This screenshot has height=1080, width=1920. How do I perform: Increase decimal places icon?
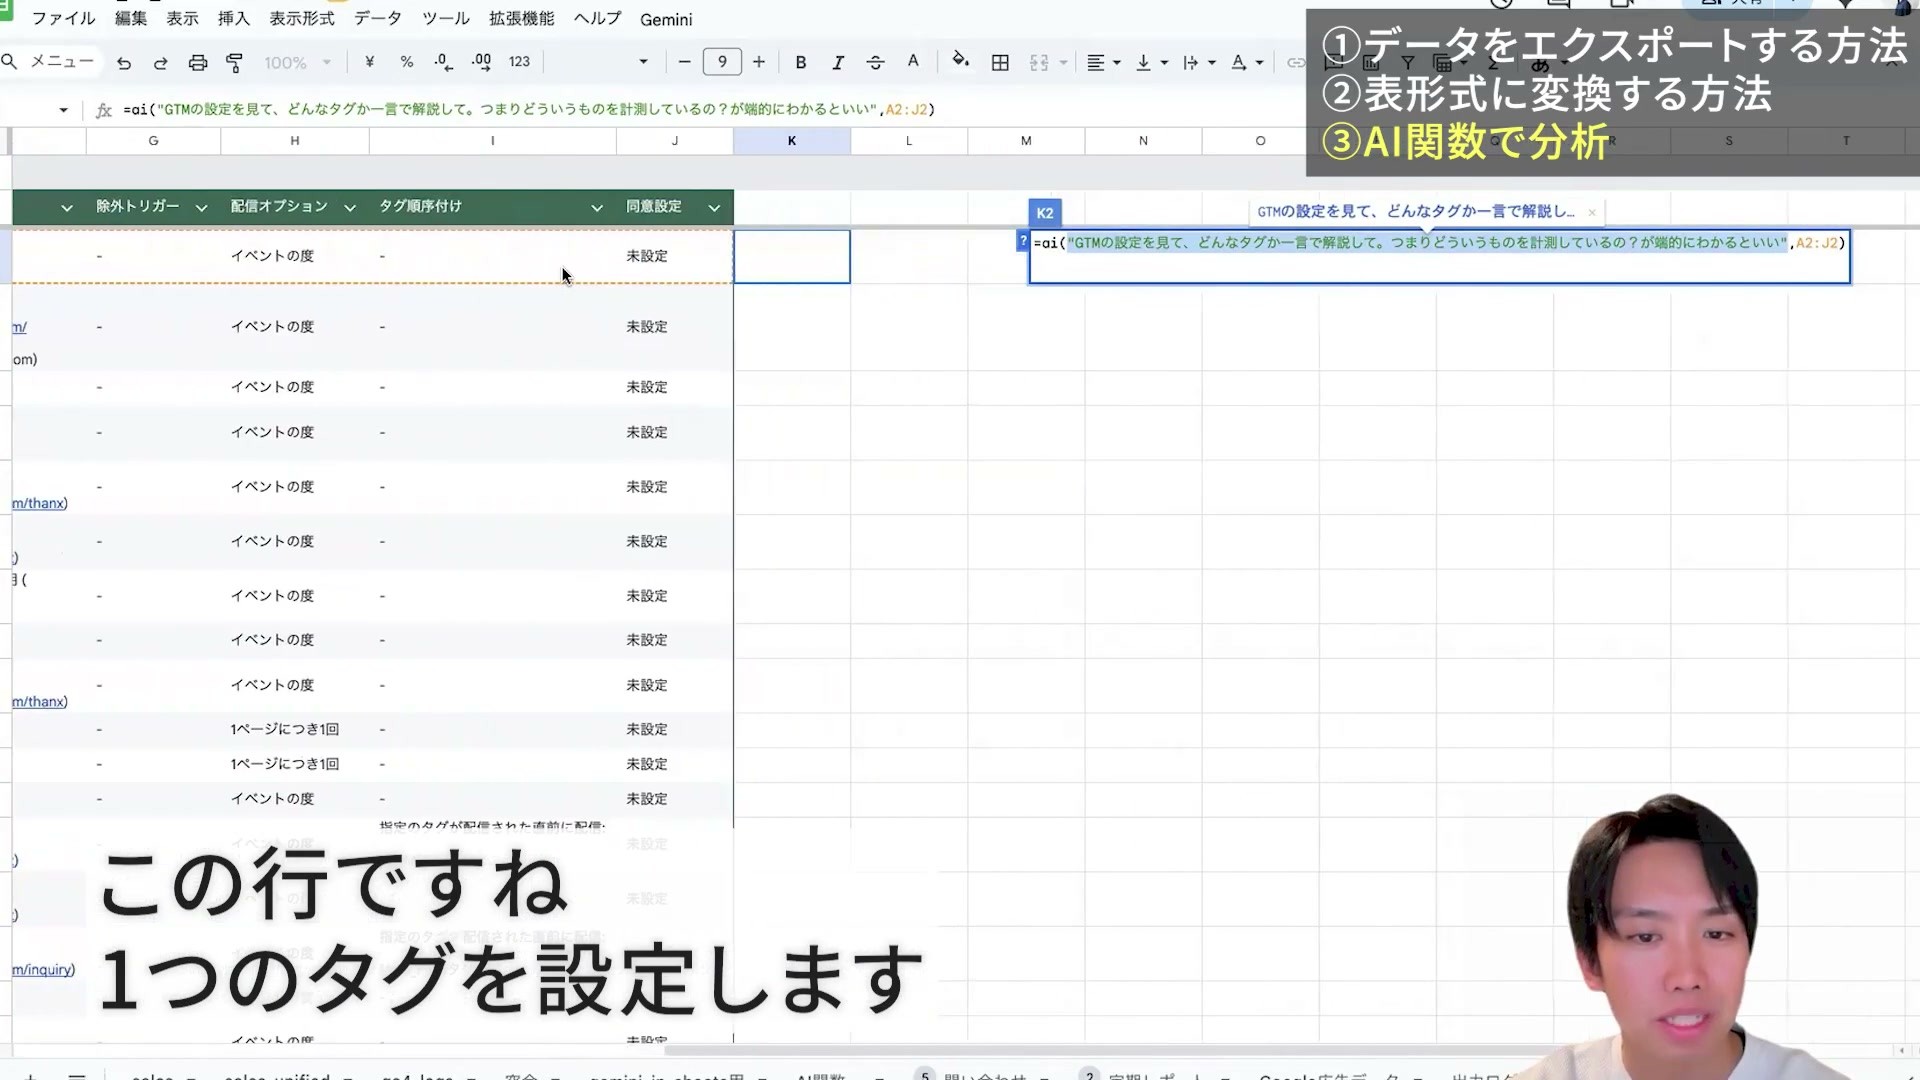[481, 62]
